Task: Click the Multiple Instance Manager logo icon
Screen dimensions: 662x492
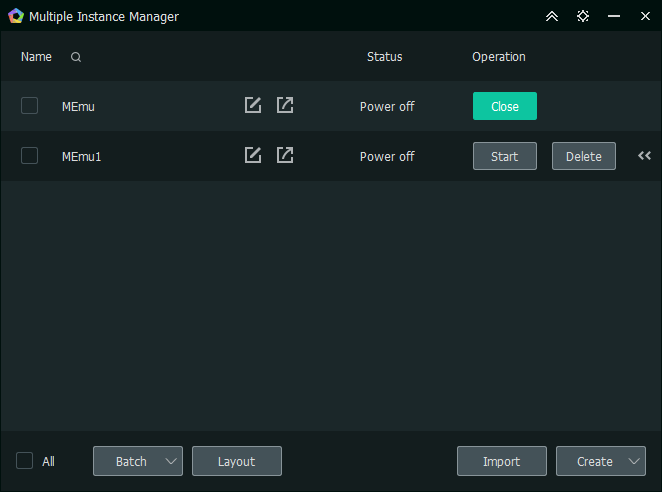Action: click(x=16, y=16)
